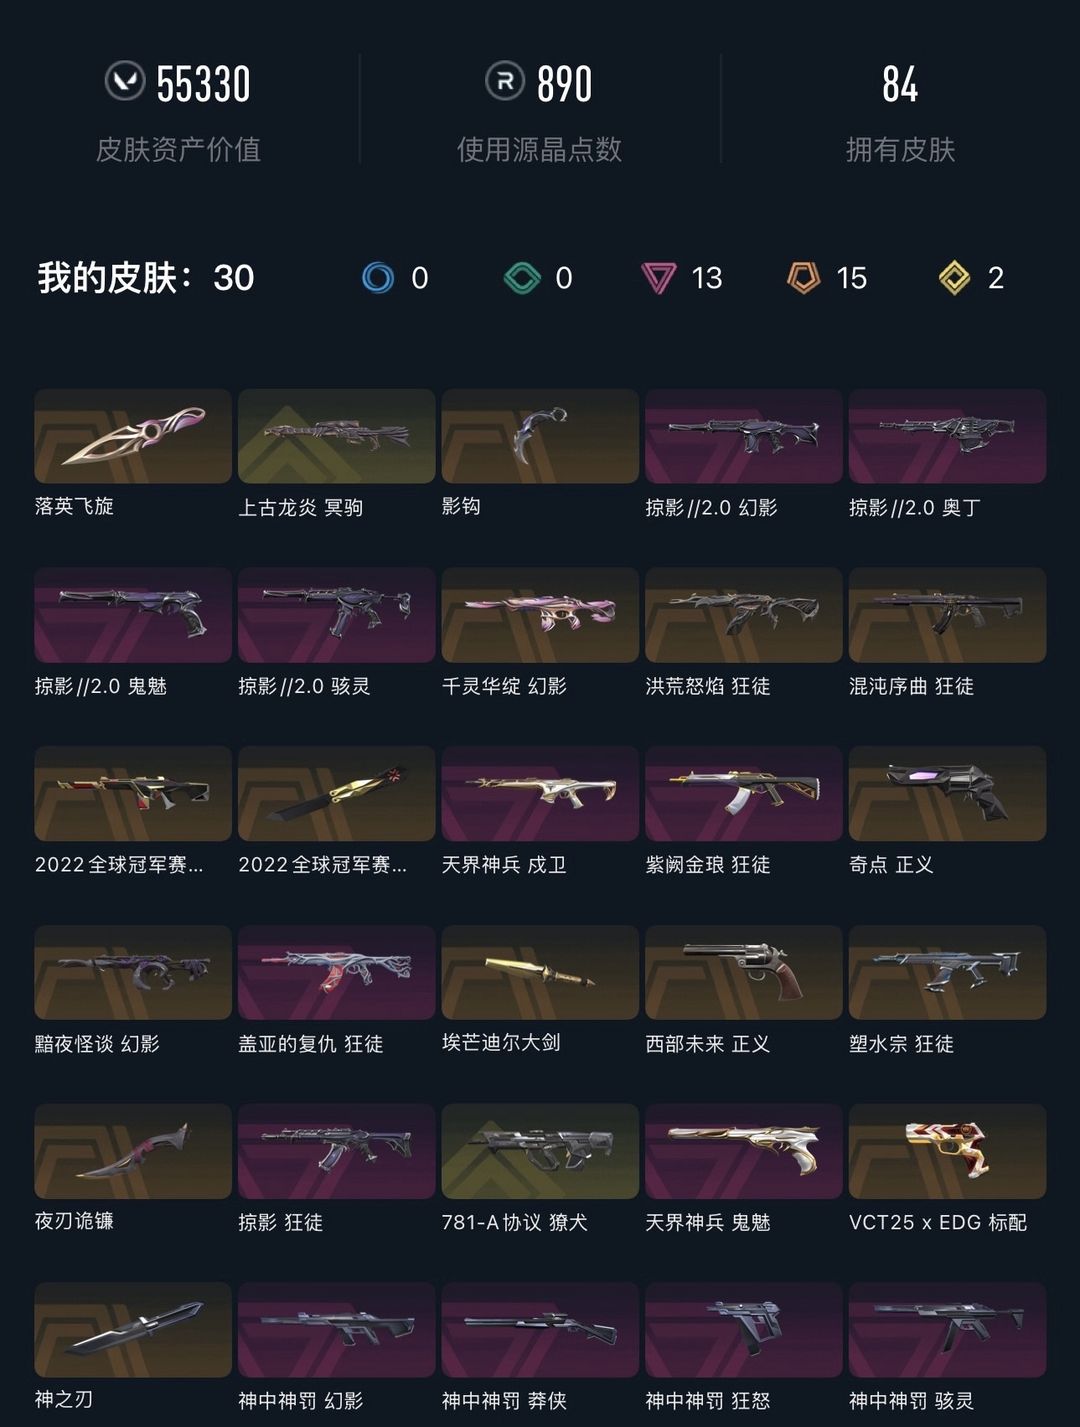Select the orange pentagon tier icon
This screenshot has width=1080, height=1427.
[x=803, y=277]
